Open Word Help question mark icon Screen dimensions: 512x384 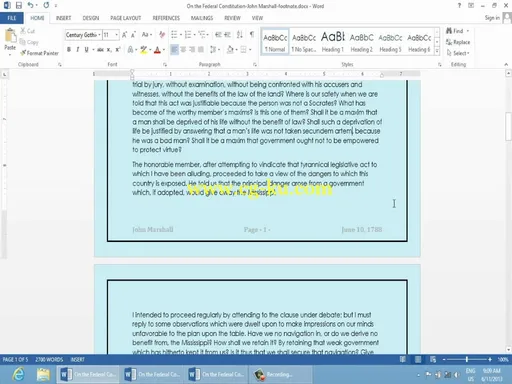click(459, 5)
